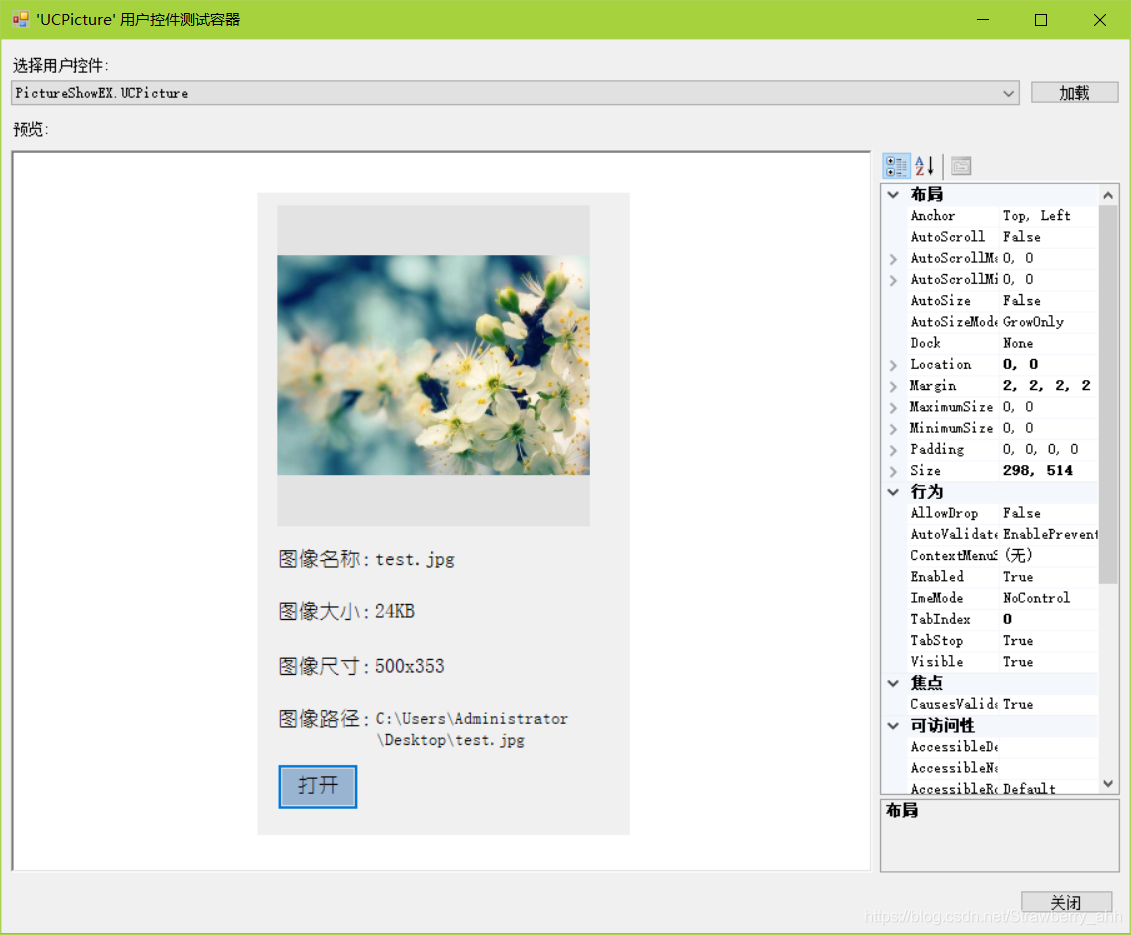Click the application icon in the title bar
The height and width of the screenshot is (935, 1131).
18,19
